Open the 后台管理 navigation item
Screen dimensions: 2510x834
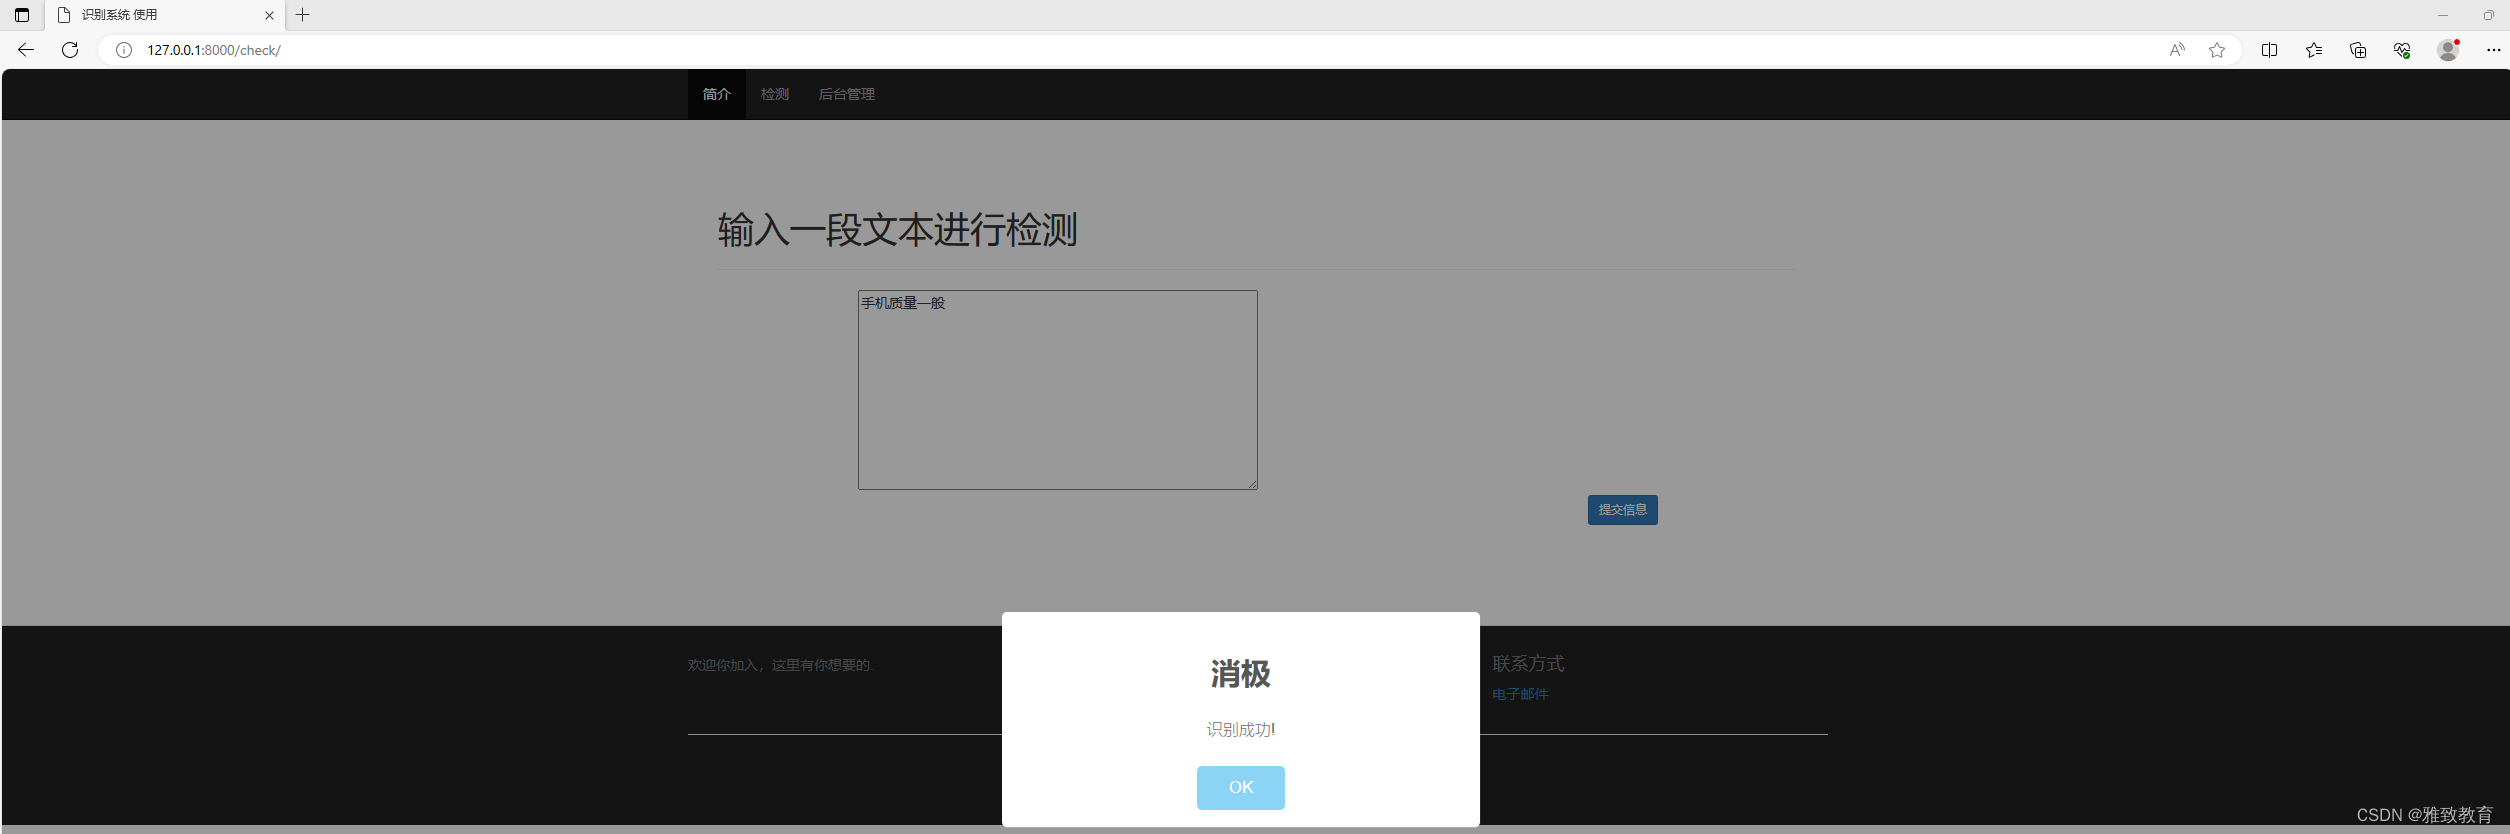point(847,94)
